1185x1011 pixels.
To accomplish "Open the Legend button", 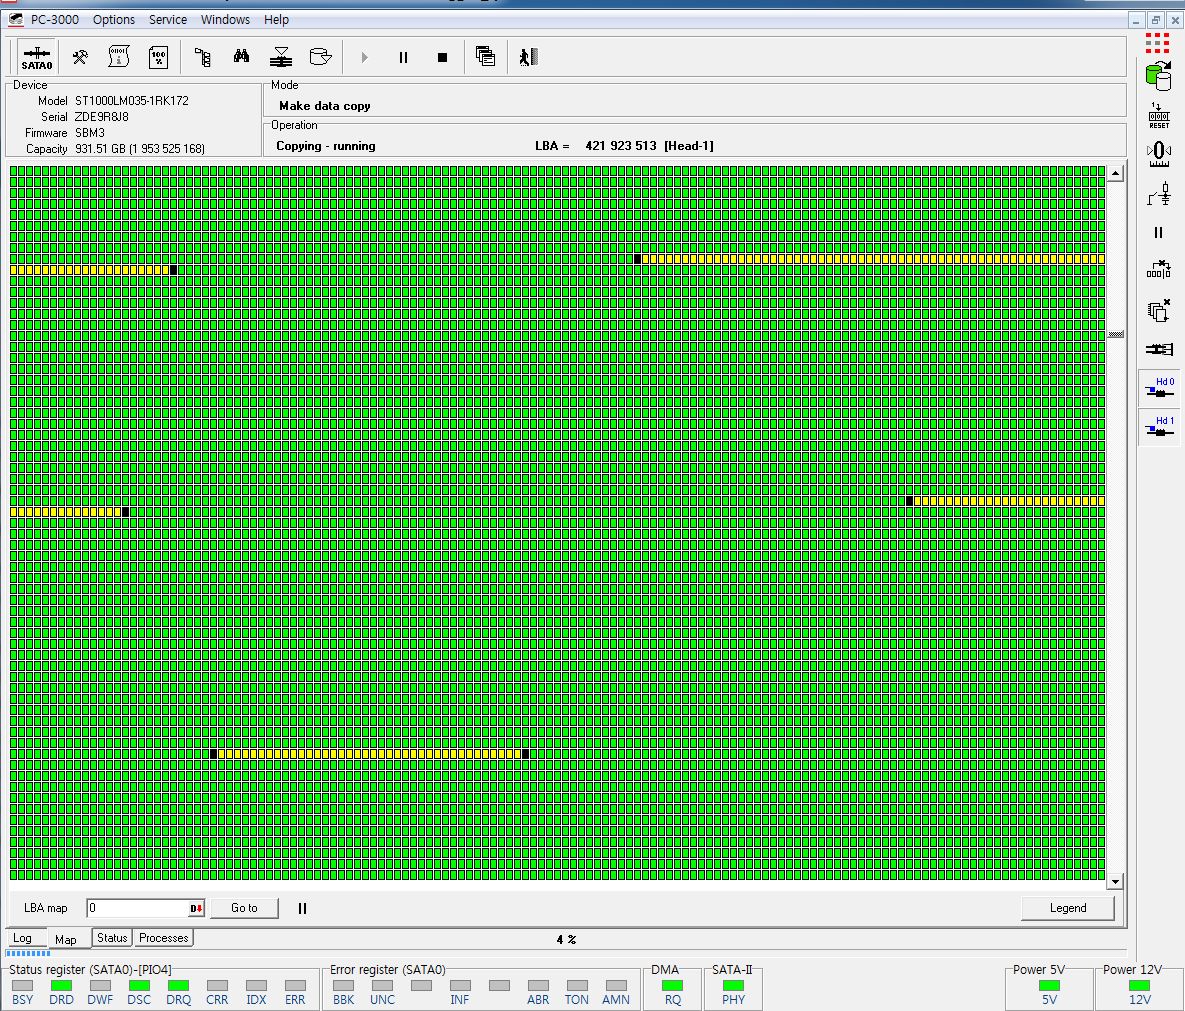I will click(1067, 908).
